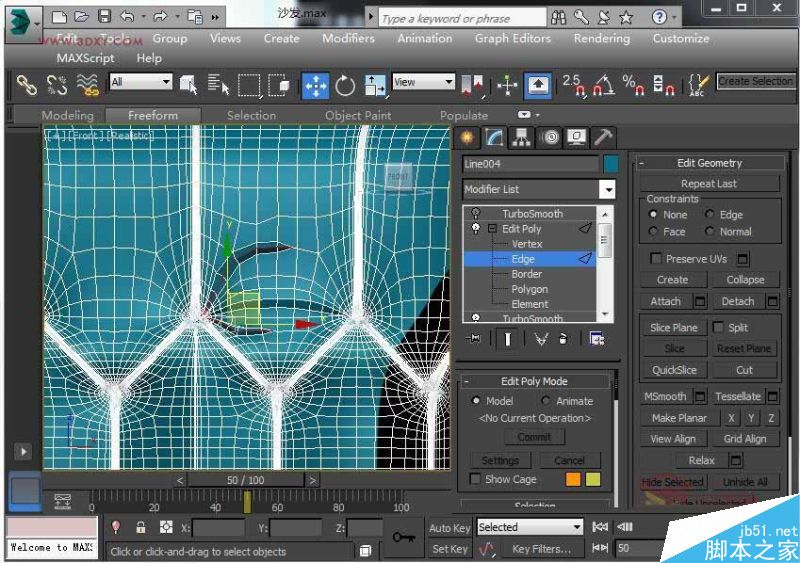Click the orange cage color swatch

[572, 479]
